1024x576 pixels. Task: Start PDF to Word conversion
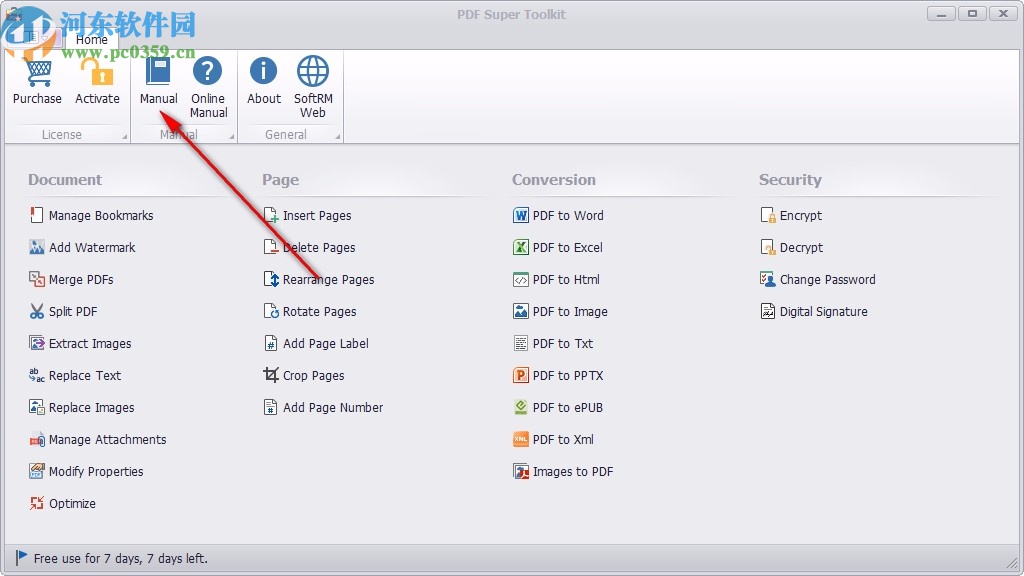[x=569, y=215]
